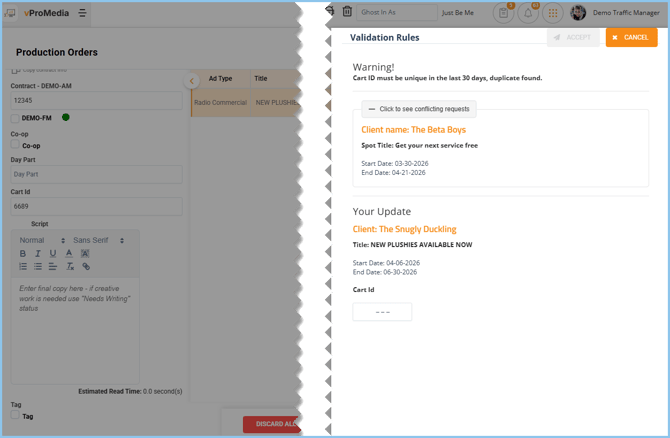Click the red Discard All button
670x438 pixels.
click(272, 424)
